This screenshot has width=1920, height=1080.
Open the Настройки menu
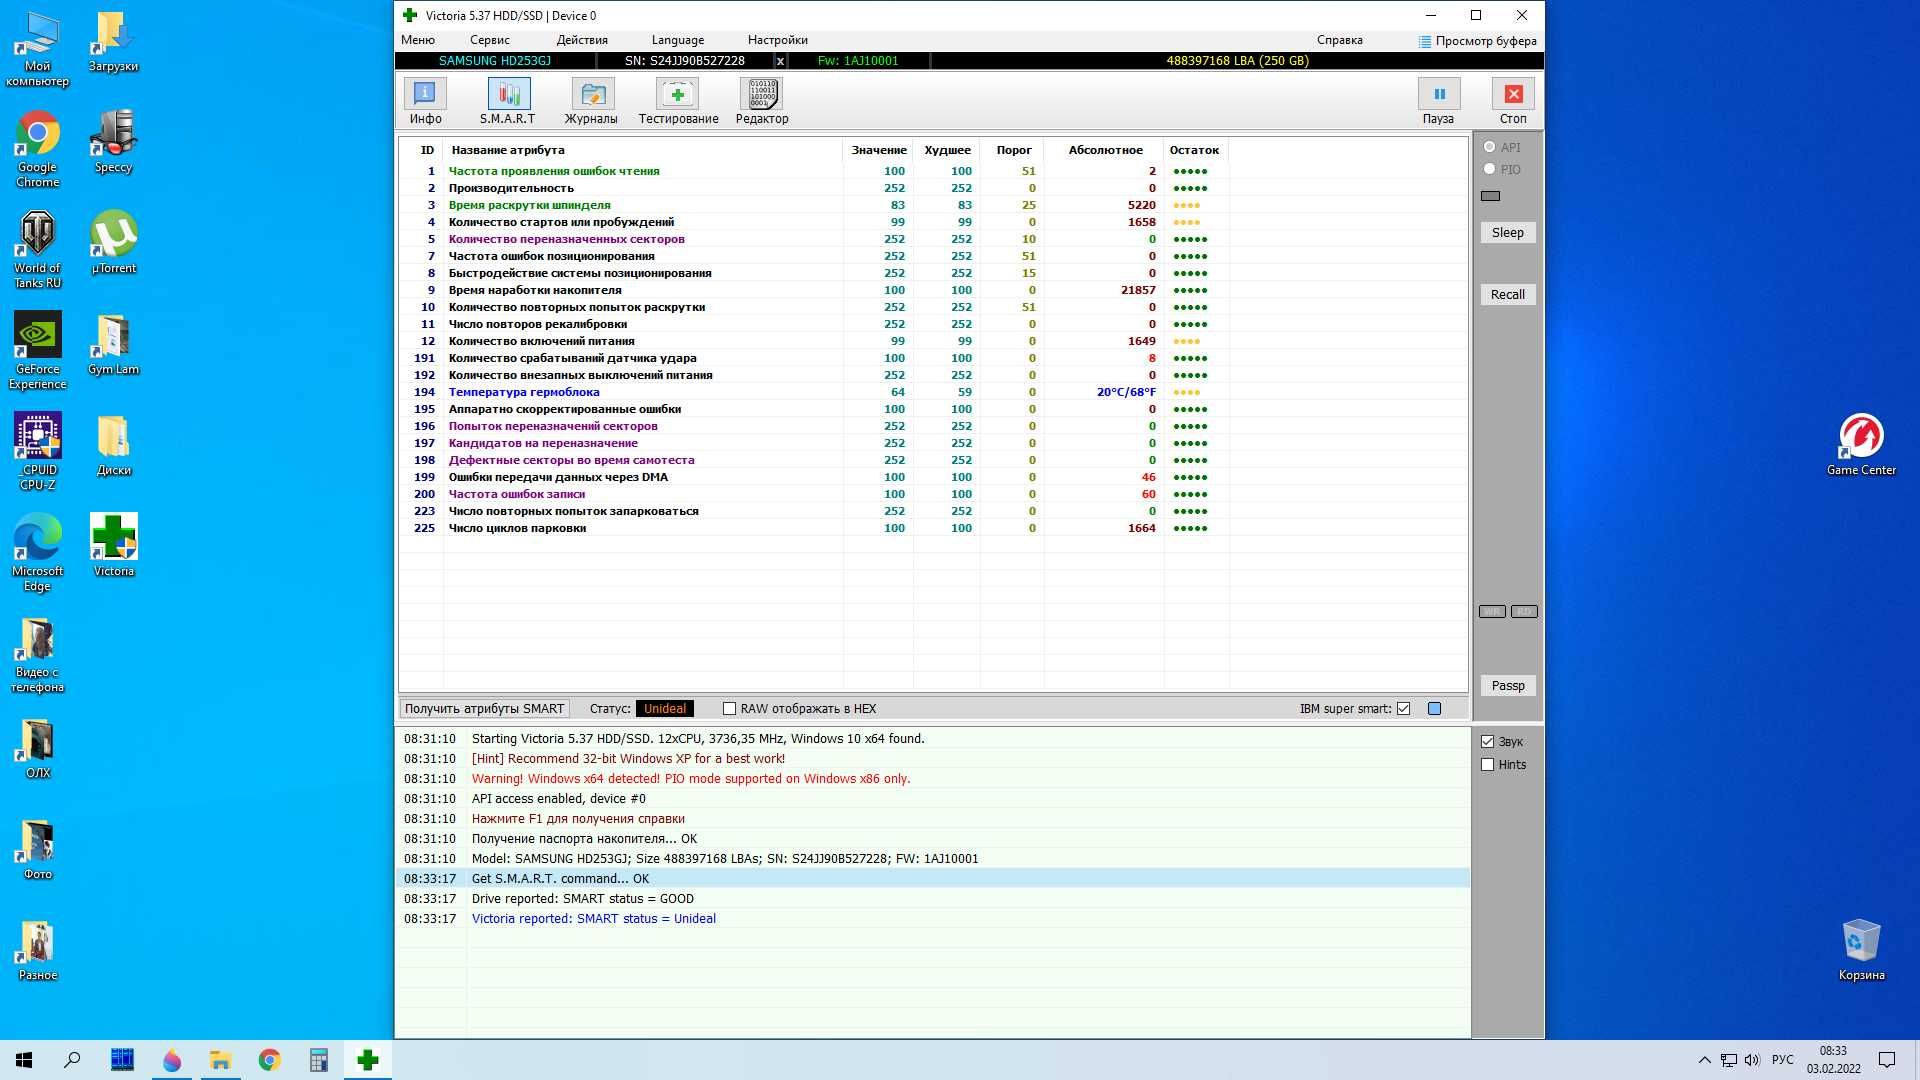[777, 40]
